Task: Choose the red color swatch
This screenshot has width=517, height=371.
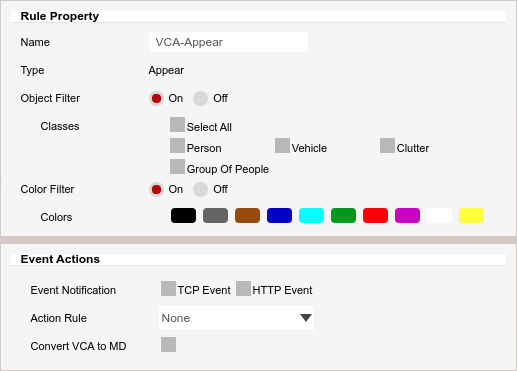Action: tap(375, 215)
